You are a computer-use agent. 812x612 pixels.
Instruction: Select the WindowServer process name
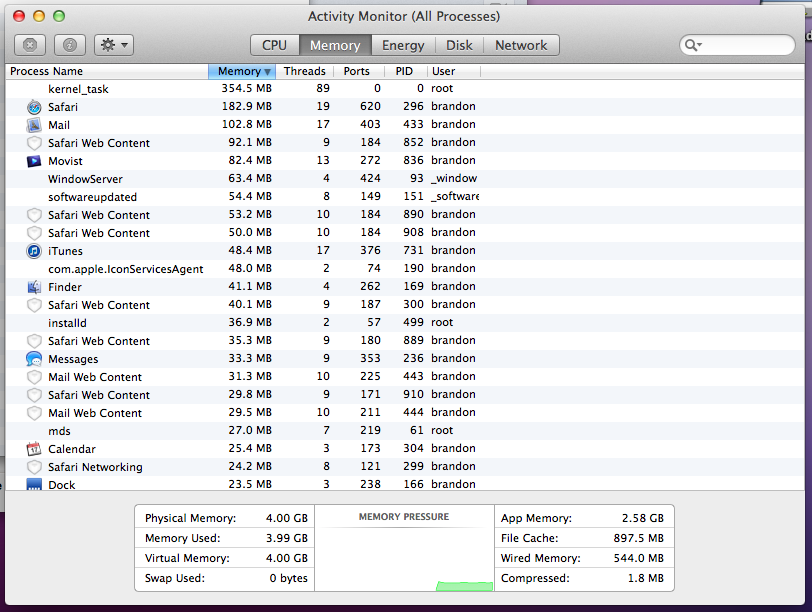[85, 179]
